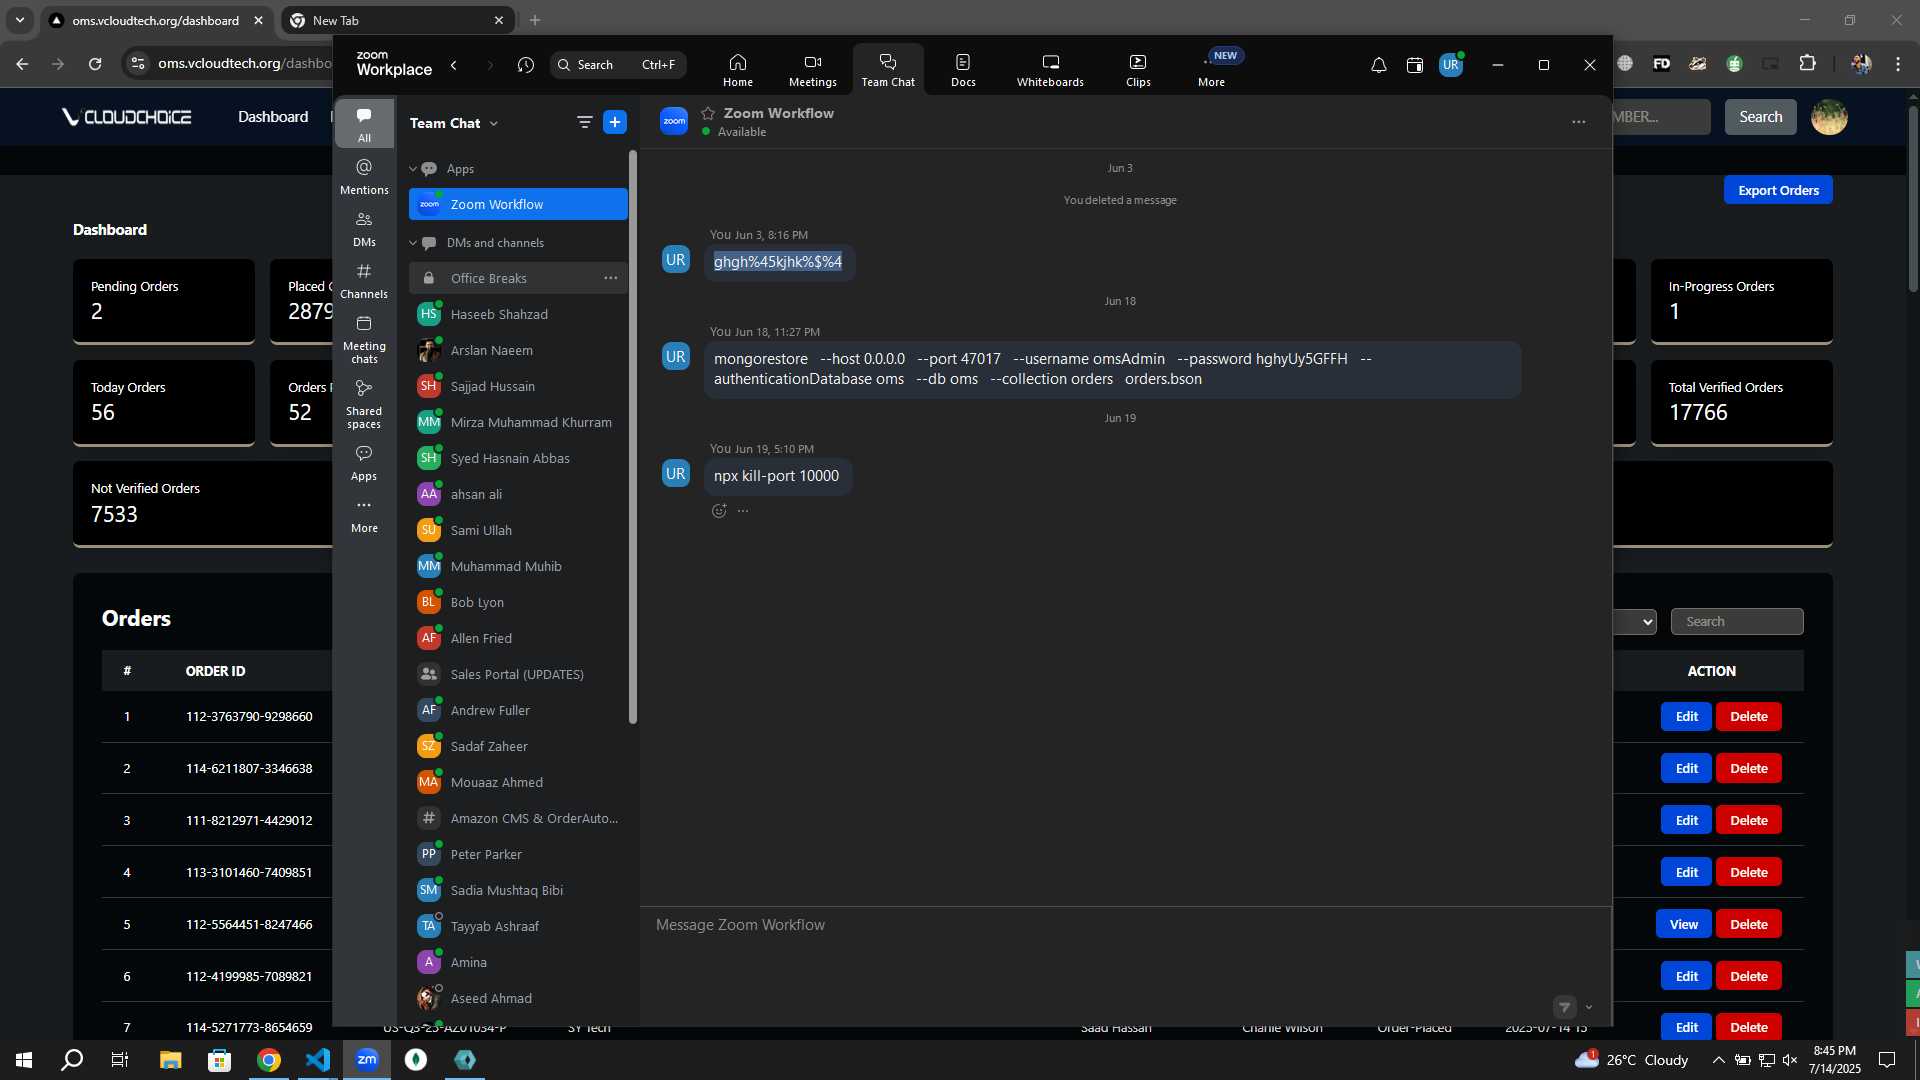Open More options in the left sidebar
Image resolution: width=1920 pixels, height=1080 pixels.
(x=364, y=515)
